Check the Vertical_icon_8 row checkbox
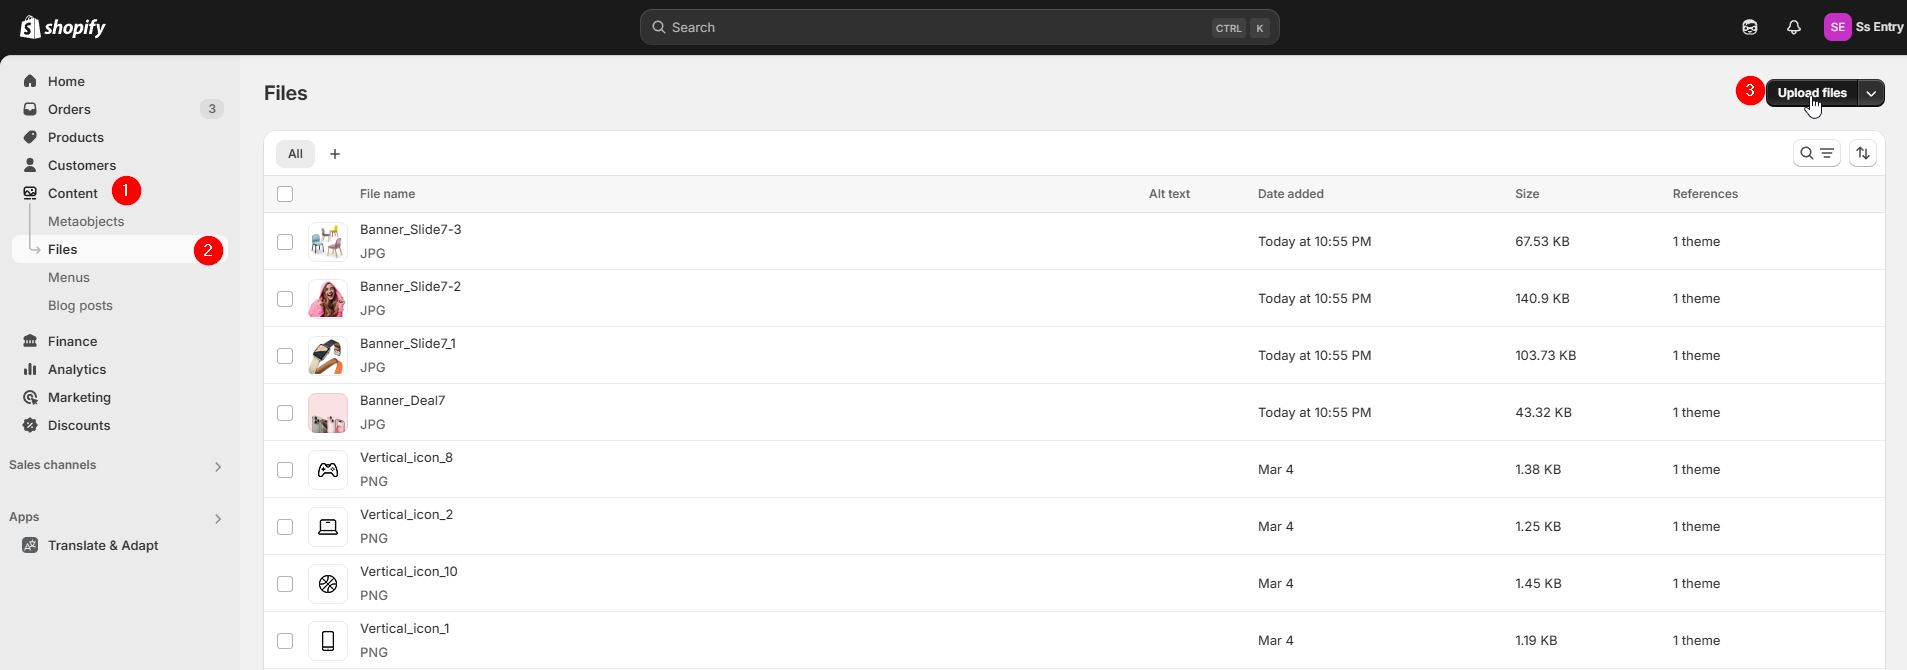Image resolution: width=1907 pixels, height=670 pixels. [x=286, y=469]
